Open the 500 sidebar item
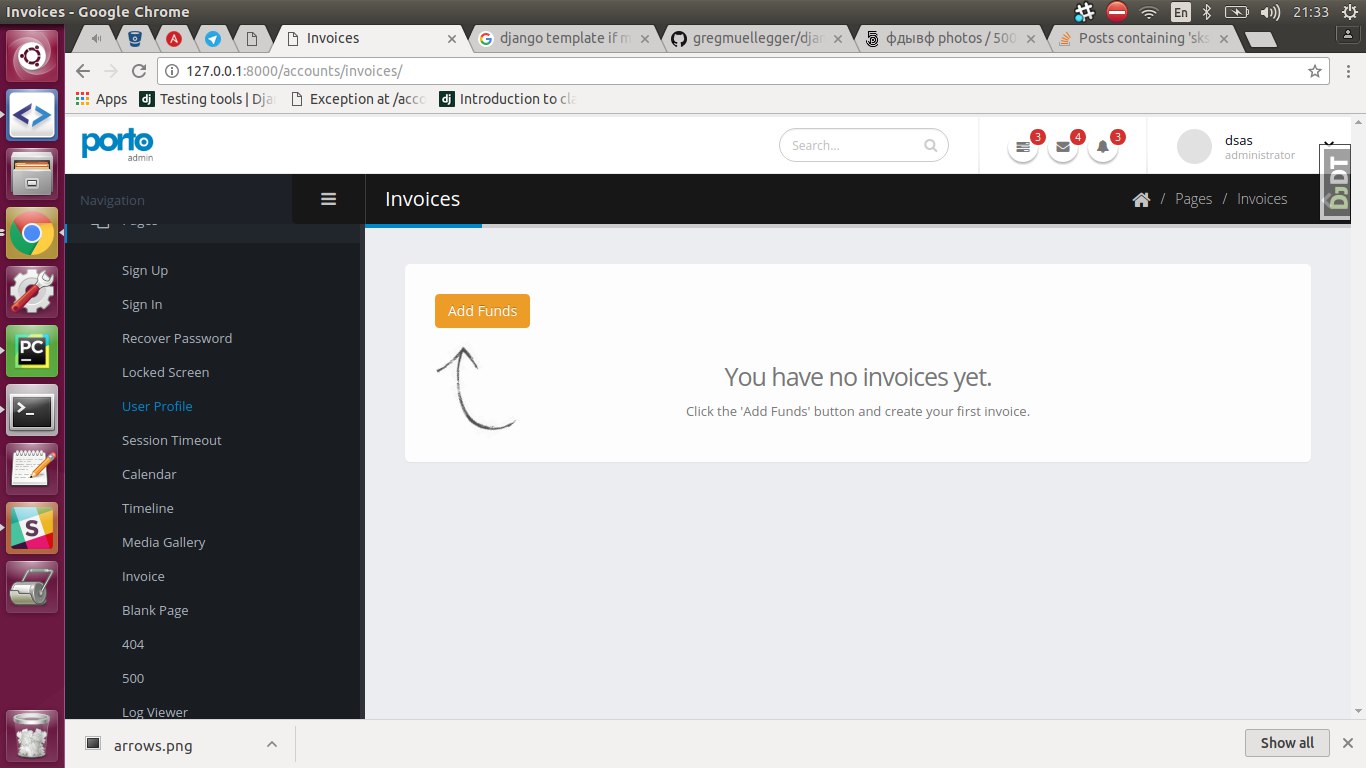 [x=133, y=678]
